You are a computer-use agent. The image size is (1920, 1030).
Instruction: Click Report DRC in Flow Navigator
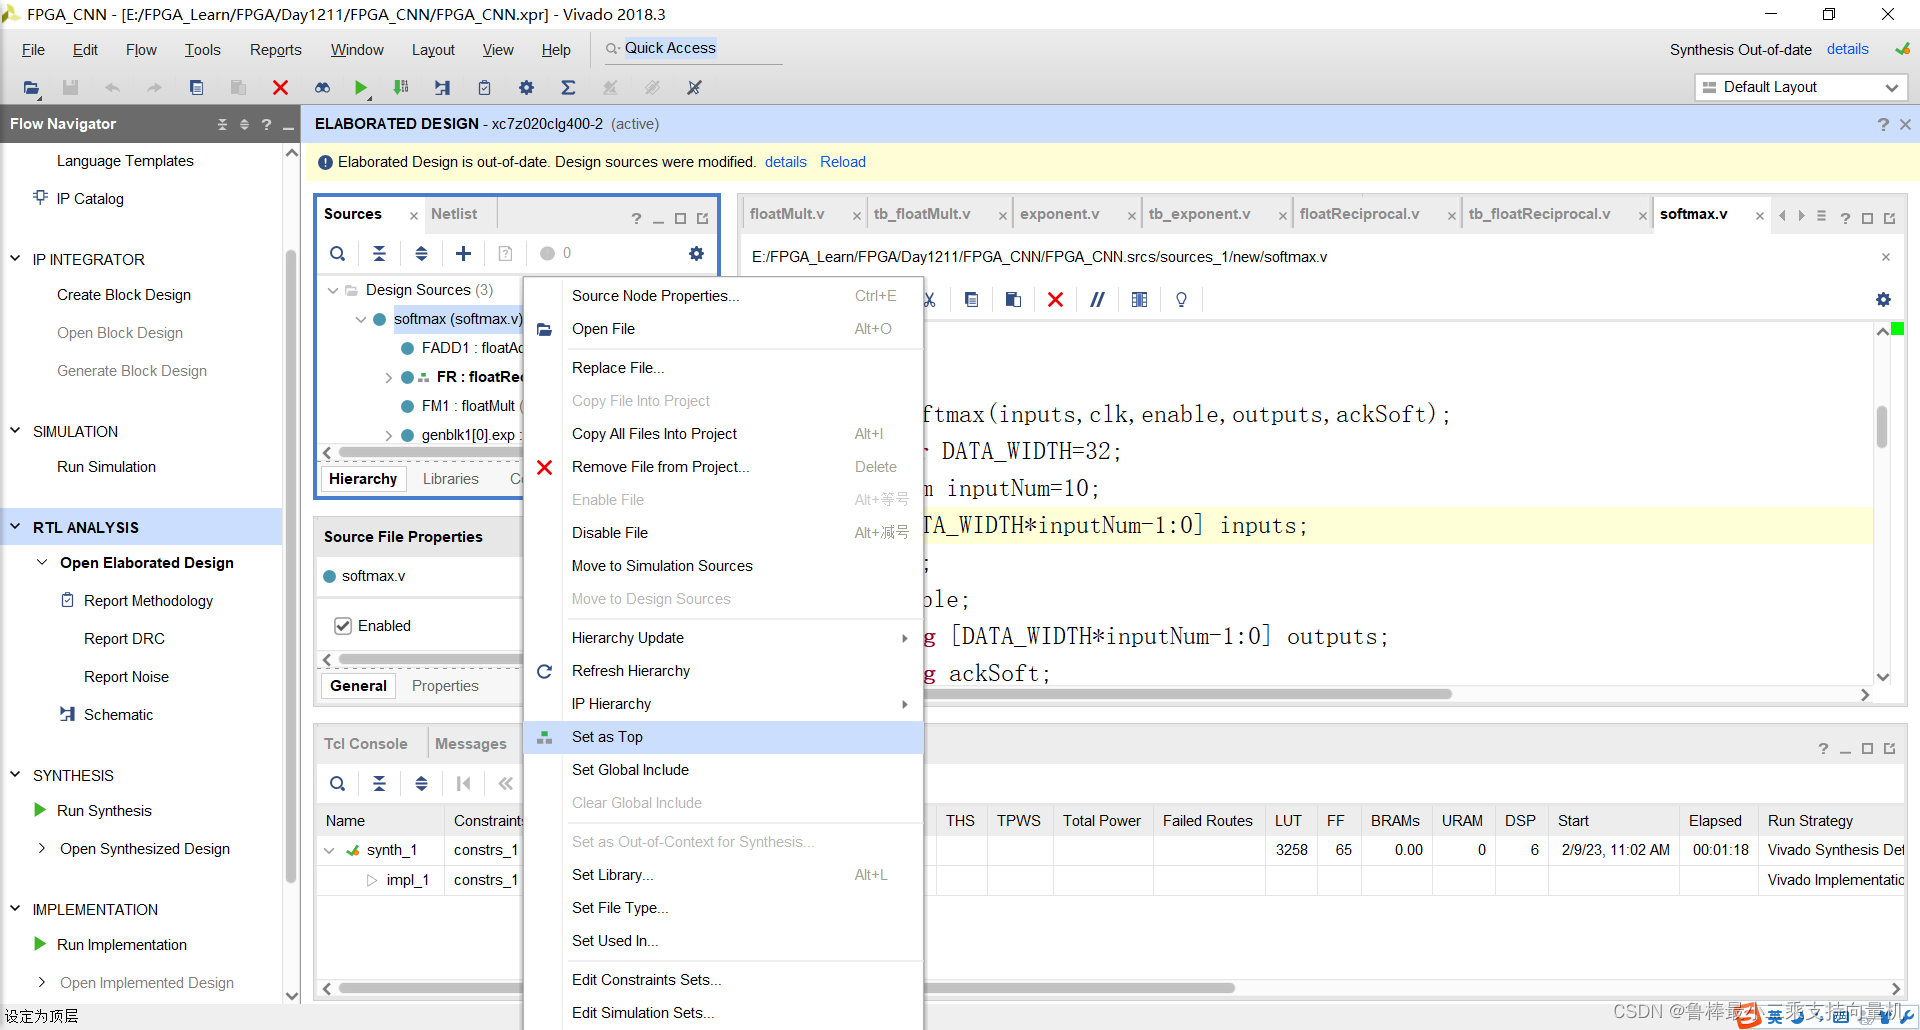[x=124, y=639]
